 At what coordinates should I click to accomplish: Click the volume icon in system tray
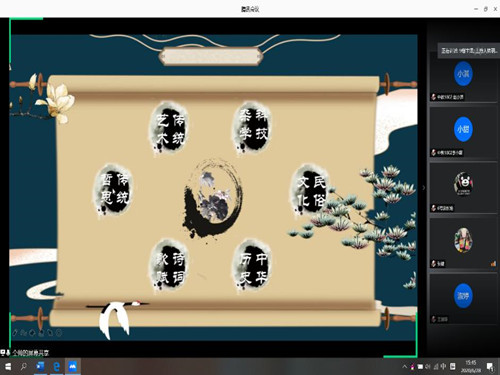tap(428, 367)
